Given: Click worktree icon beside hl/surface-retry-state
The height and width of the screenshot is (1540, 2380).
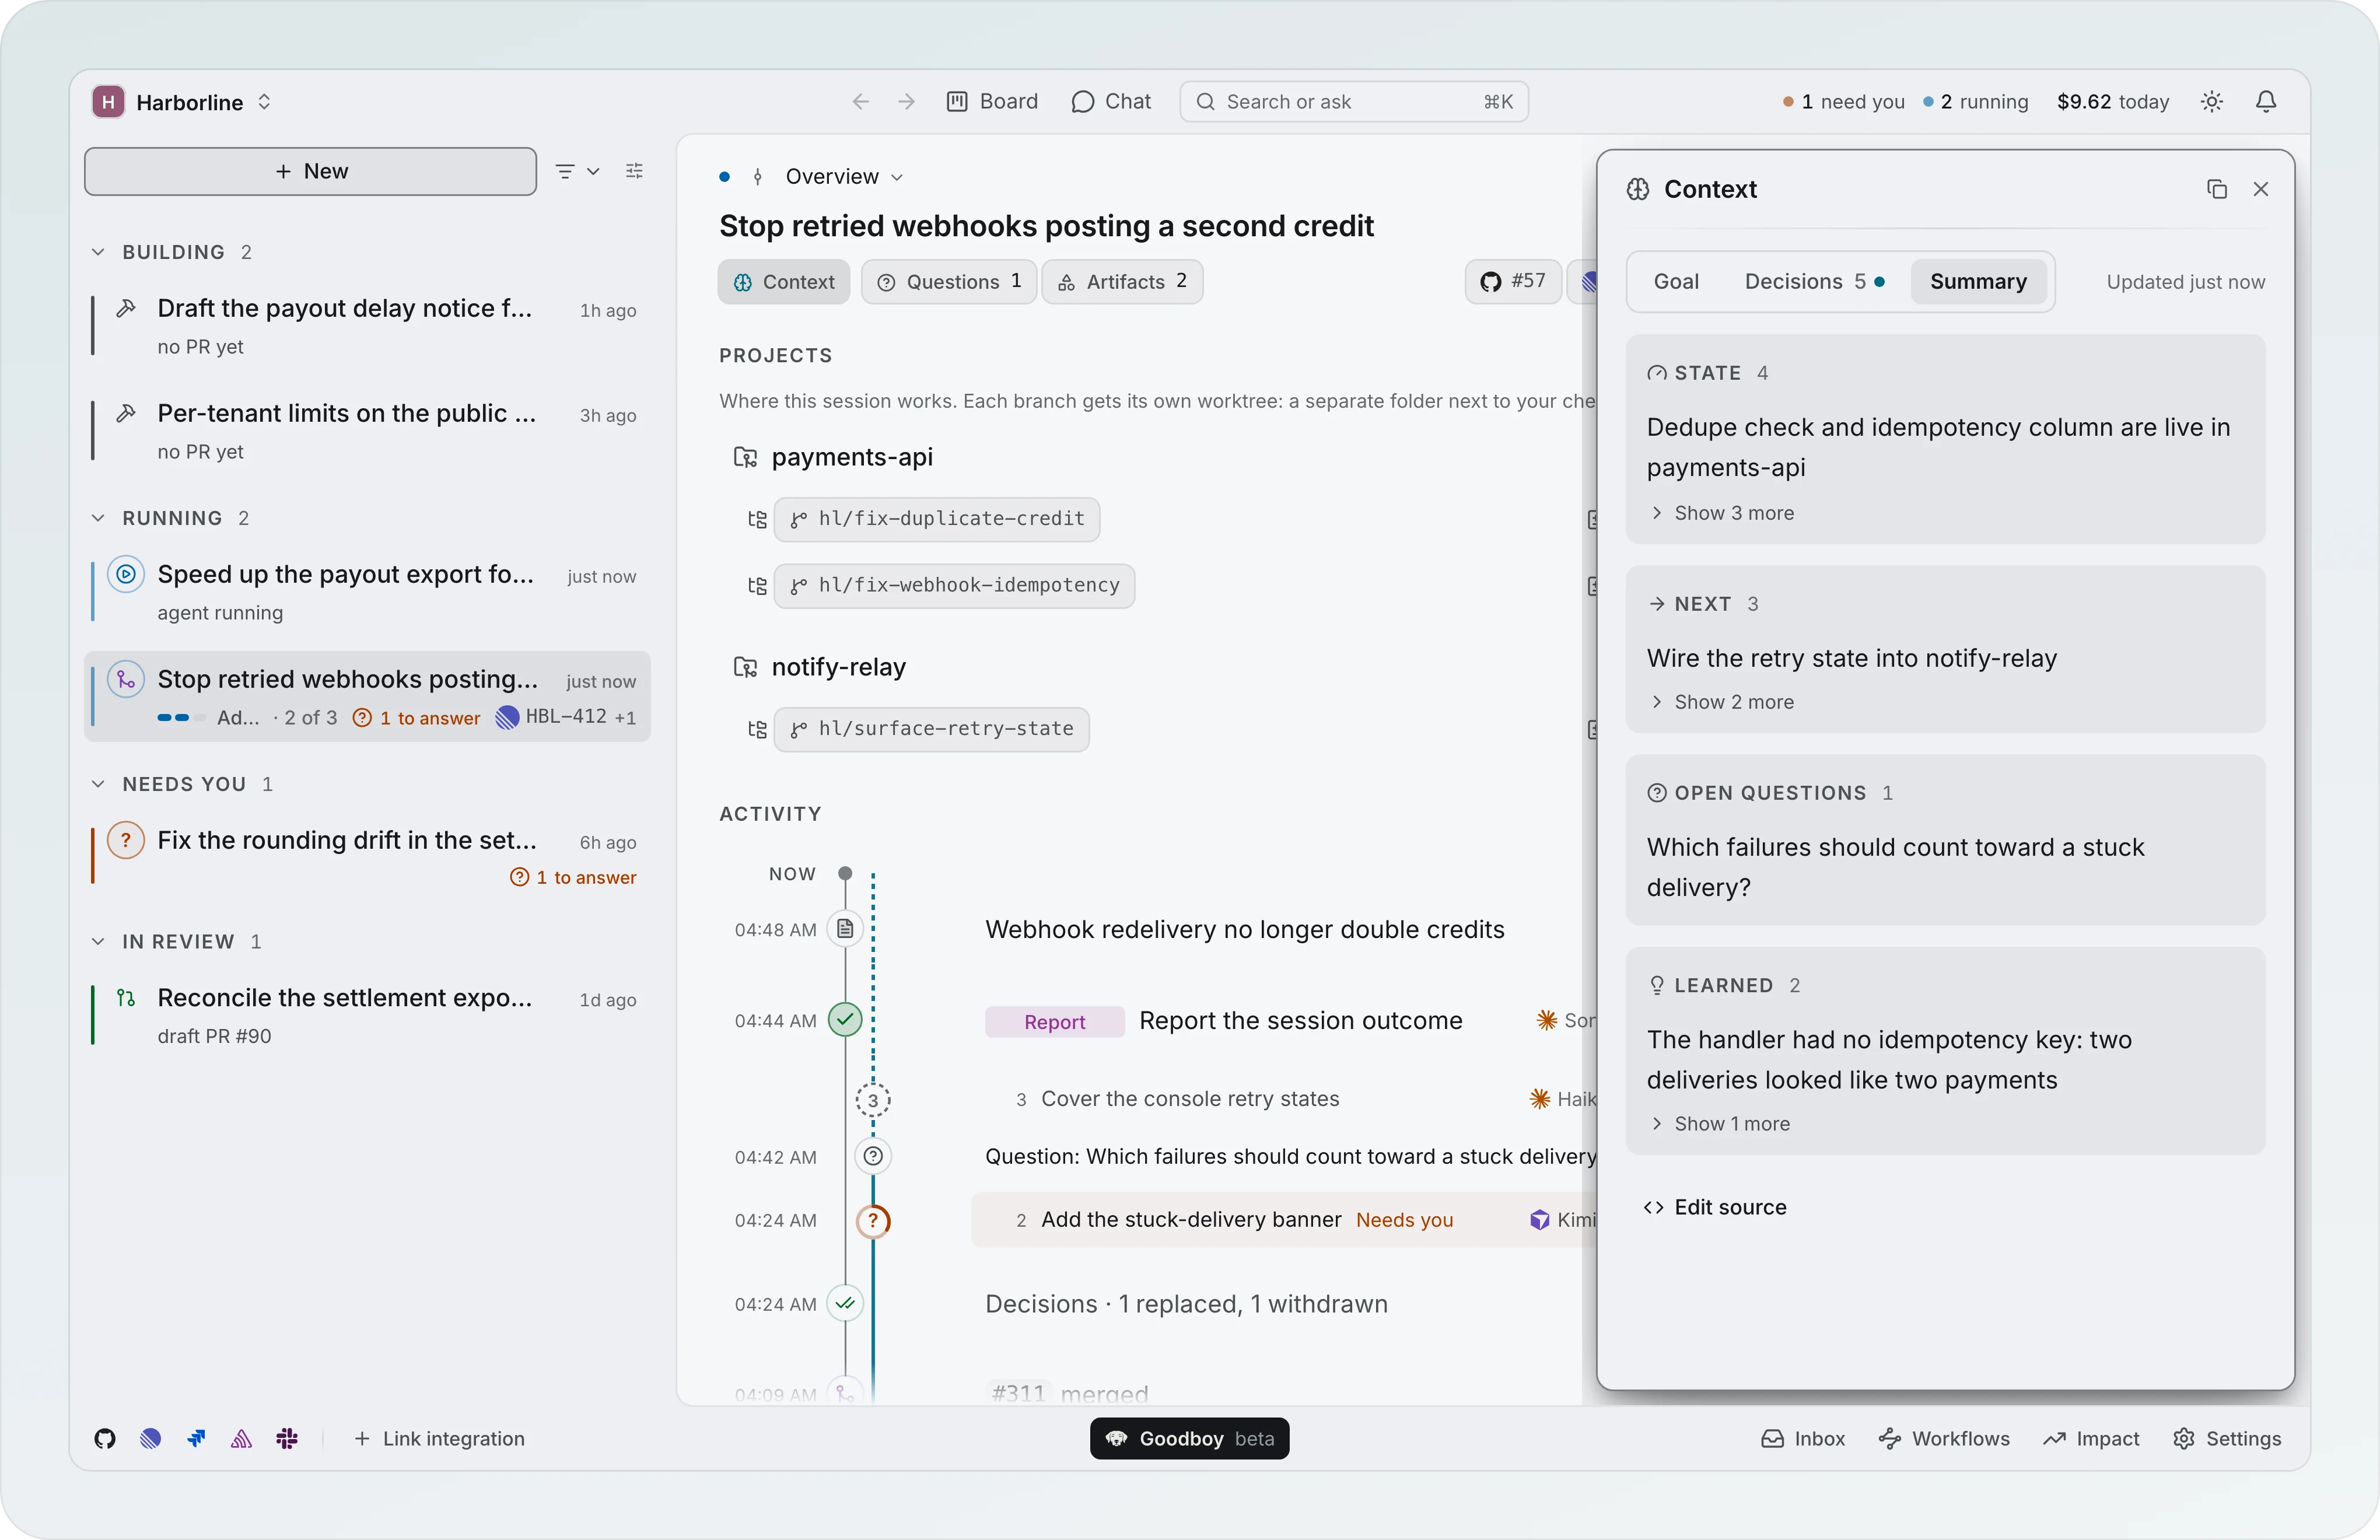Looking at the screenshot, I should pos(757,729).
